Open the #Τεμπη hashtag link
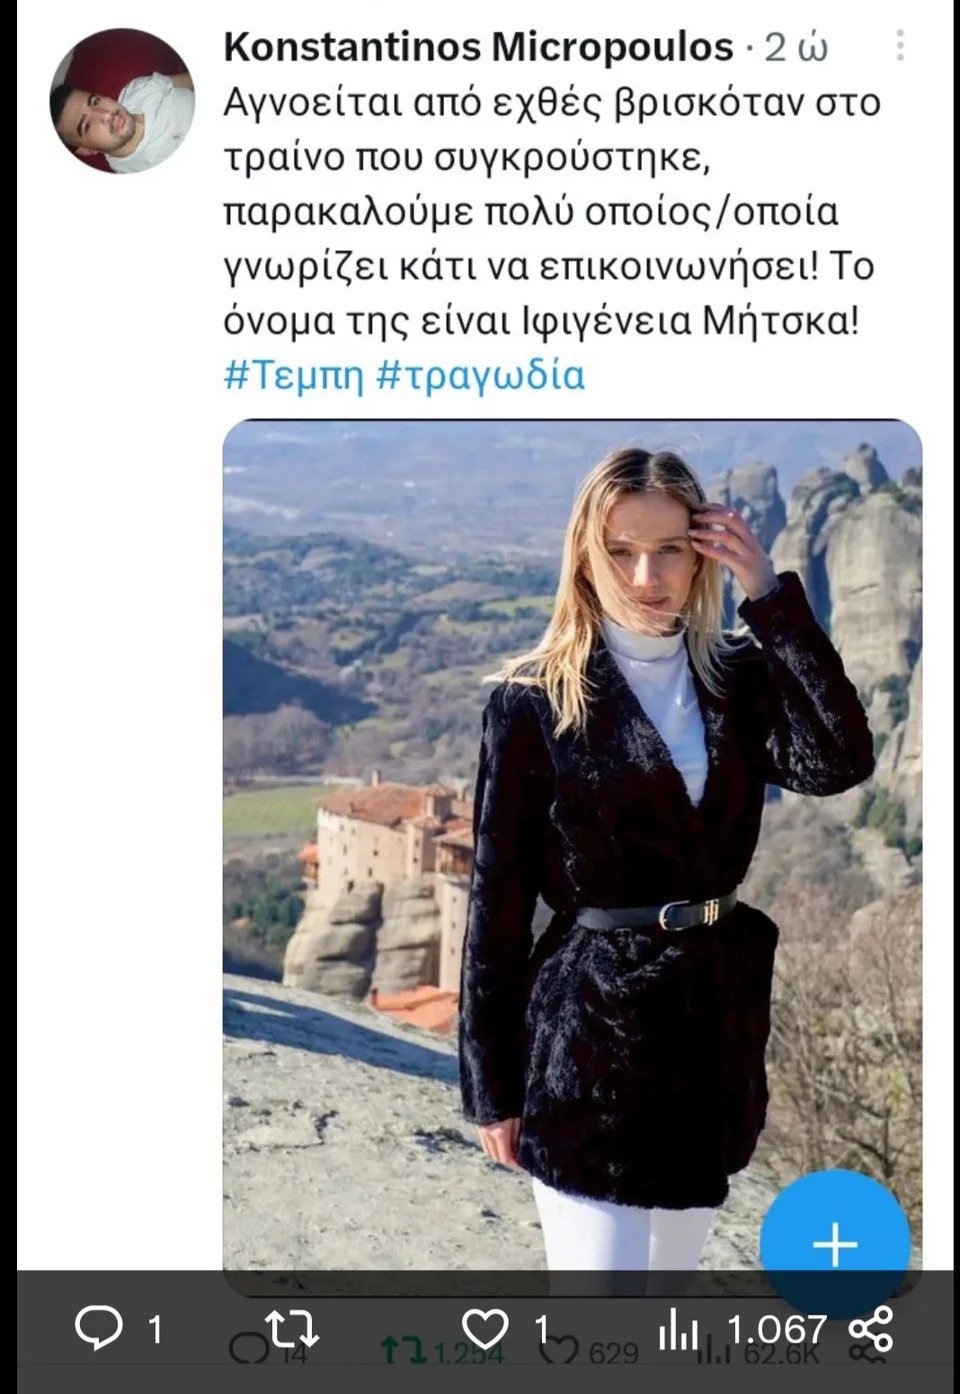Screen dimensions: 960x1394 pyautogui.click(x=294, y=376)
